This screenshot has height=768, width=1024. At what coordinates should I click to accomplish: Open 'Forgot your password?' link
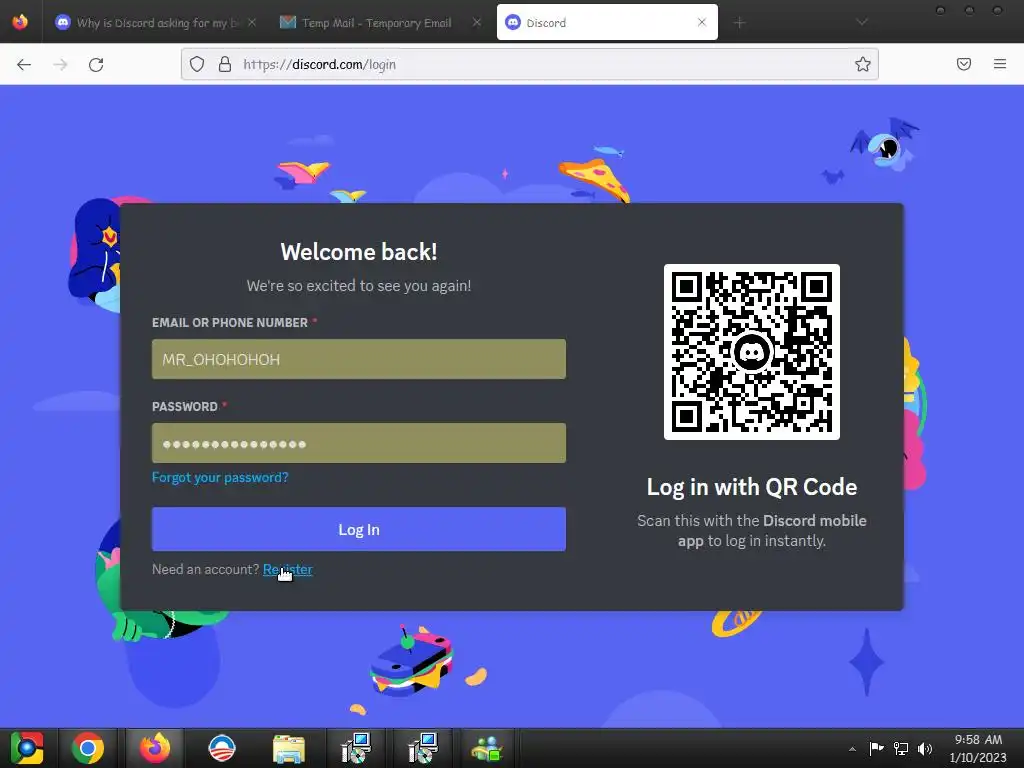[220, 477]
